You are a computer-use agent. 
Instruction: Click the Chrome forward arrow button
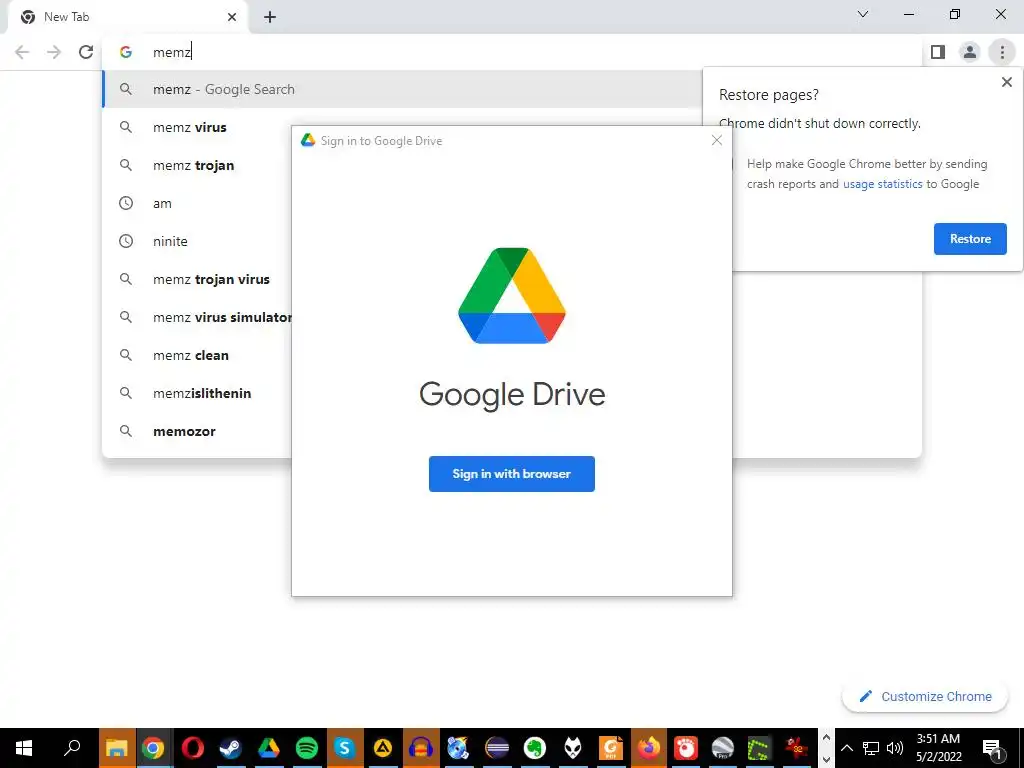[54, 52]
